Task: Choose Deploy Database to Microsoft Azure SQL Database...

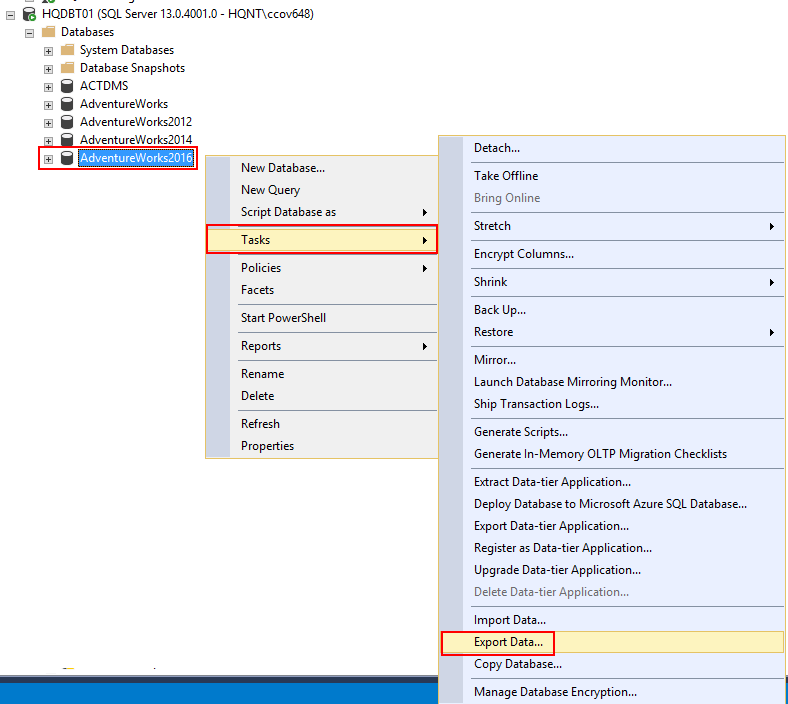Action: [x=612, y=505]
